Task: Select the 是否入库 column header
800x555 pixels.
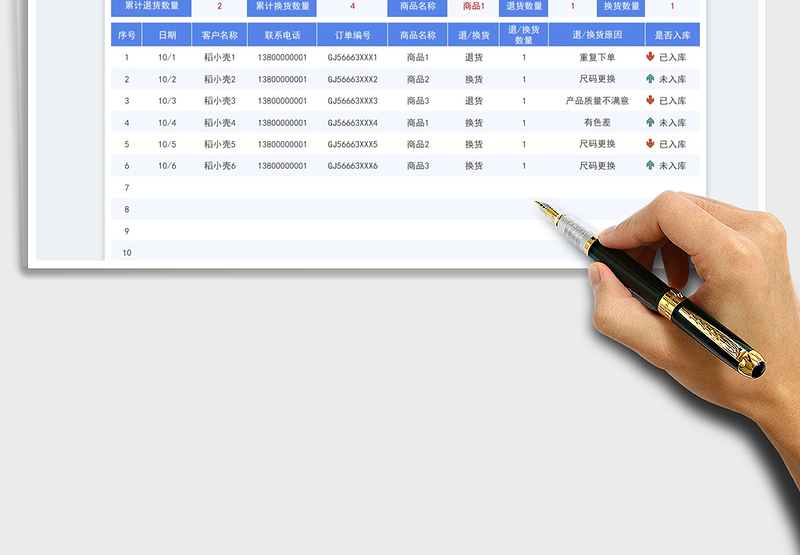Action: click(672, 35)
